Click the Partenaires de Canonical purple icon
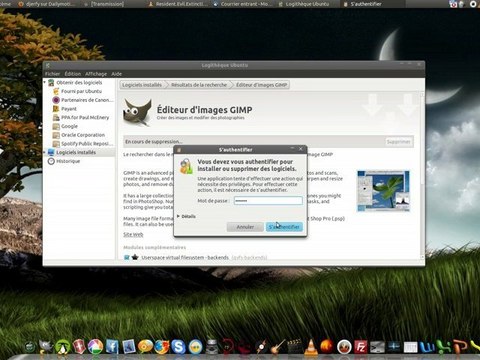The height and width of the screenshot is (360, 480). click(x=56, y=100)
